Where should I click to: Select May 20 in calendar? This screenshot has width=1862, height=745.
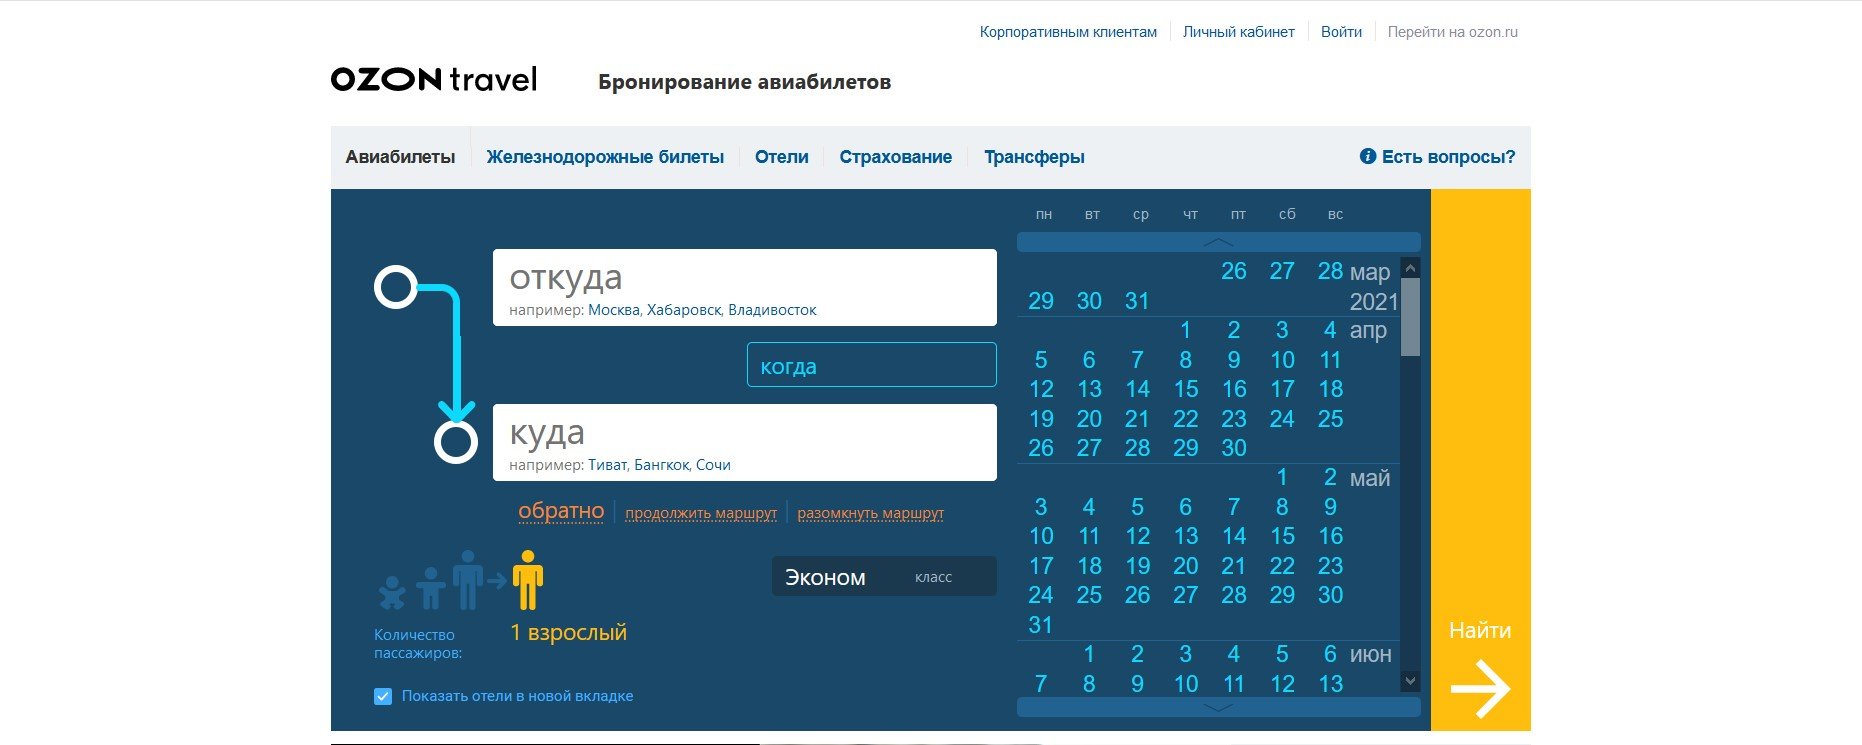(x=1186, y=566)
